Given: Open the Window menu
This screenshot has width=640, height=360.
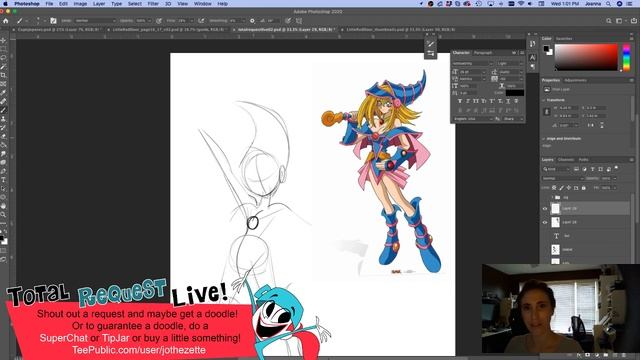Looking at the screenshot, I should [x=202, y=4].
